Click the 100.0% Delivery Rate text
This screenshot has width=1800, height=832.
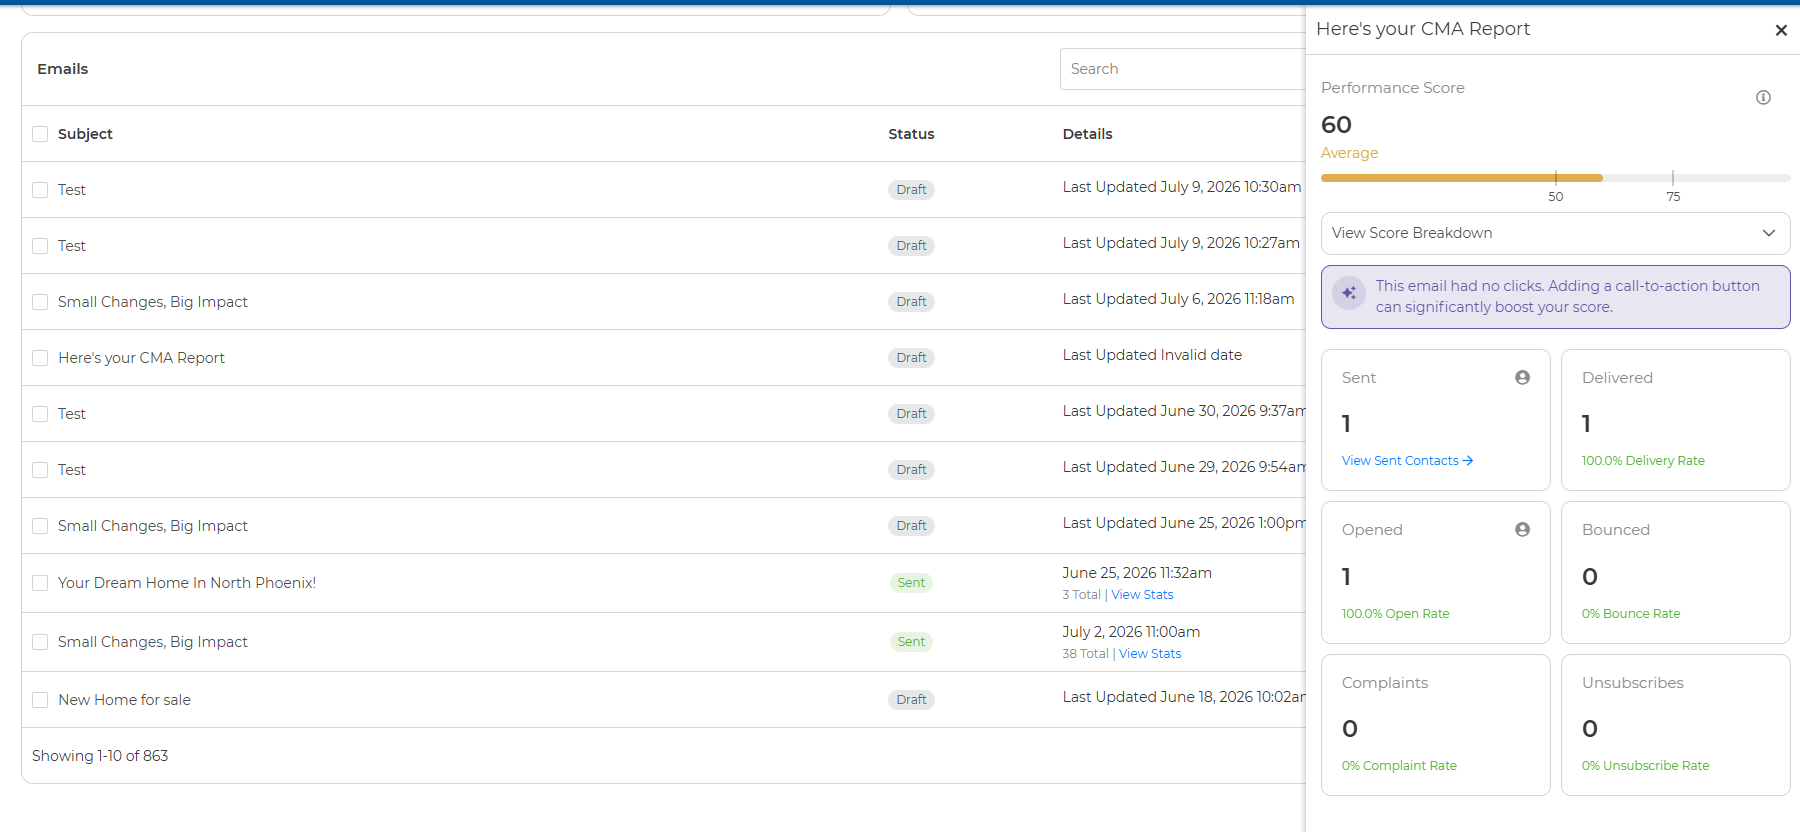(1643, 460)
